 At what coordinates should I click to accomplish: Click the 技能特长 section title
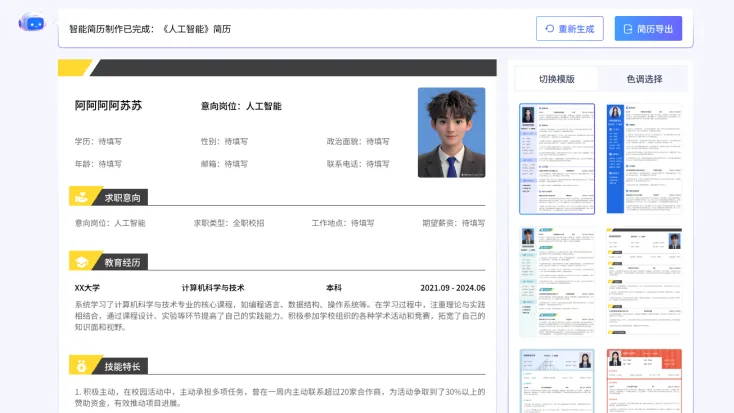(123, 367)
